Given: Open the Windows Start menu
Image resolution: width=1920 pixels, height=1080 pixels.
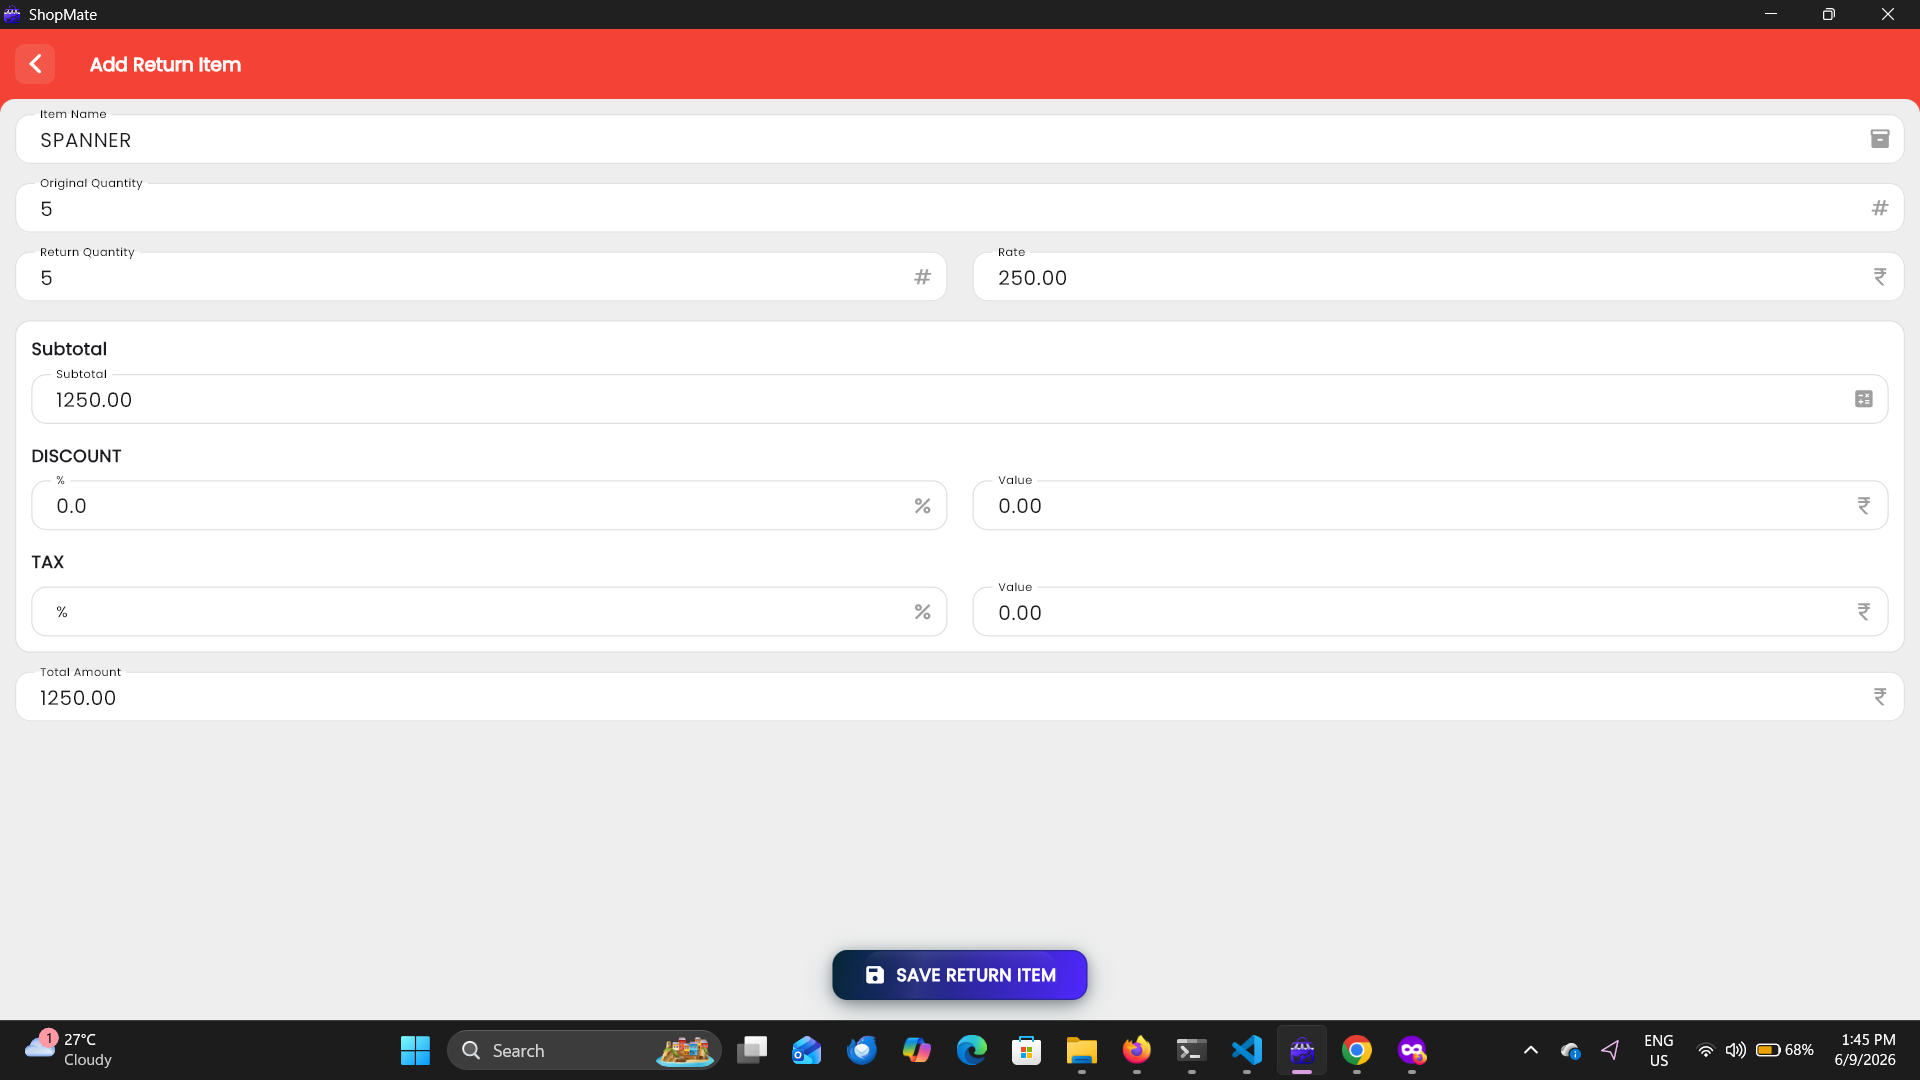Looking at the screenshot, I should click(x=415, y=1050).
